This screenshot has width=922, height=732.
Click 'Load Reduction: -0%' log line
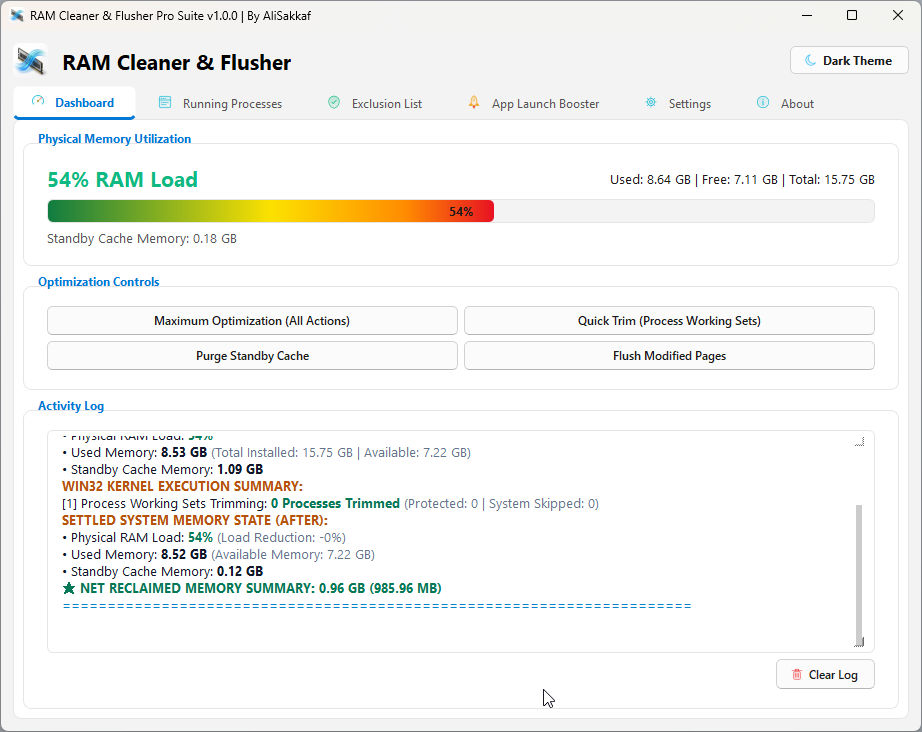281,537
